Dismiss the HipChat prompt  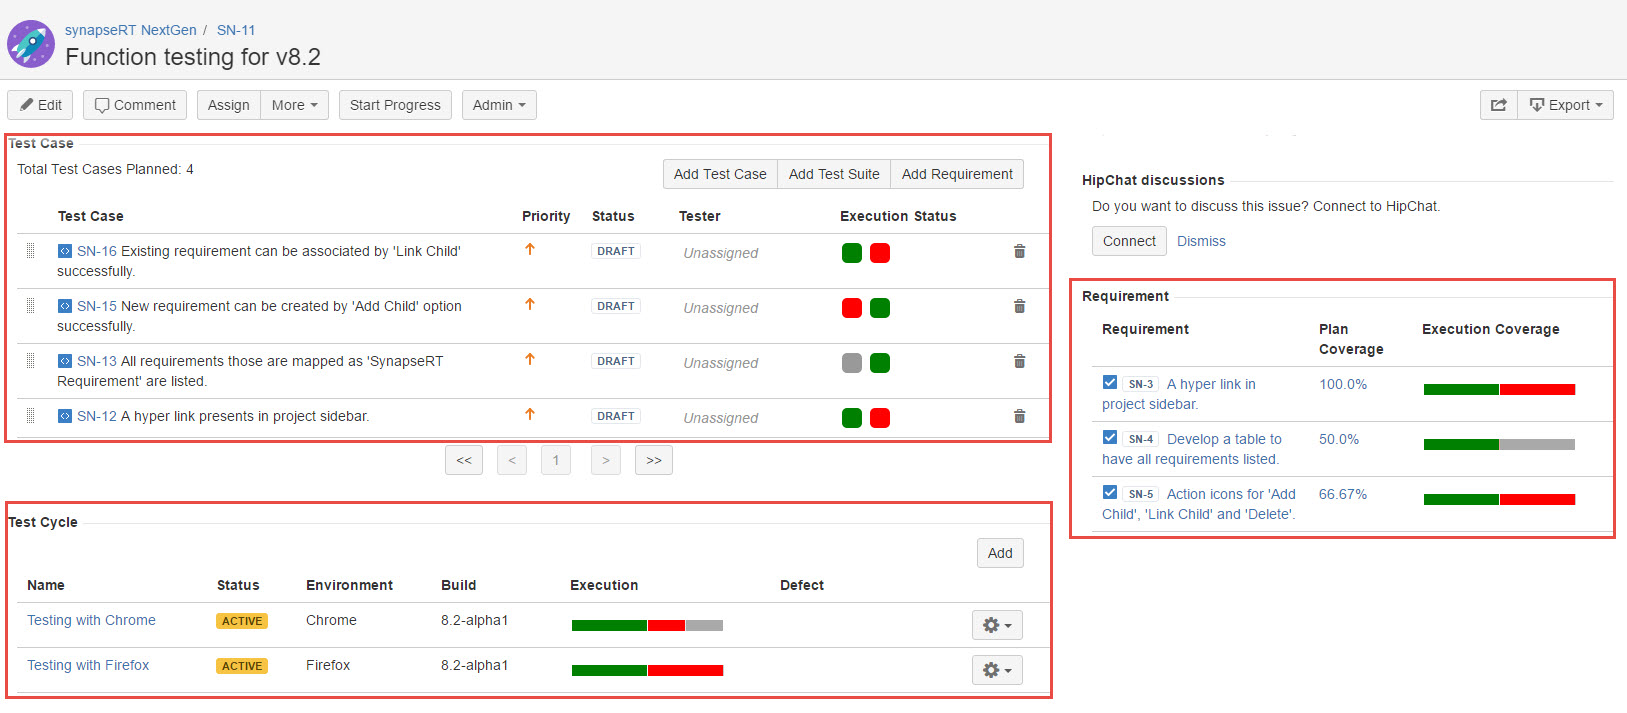[1201, 241]
